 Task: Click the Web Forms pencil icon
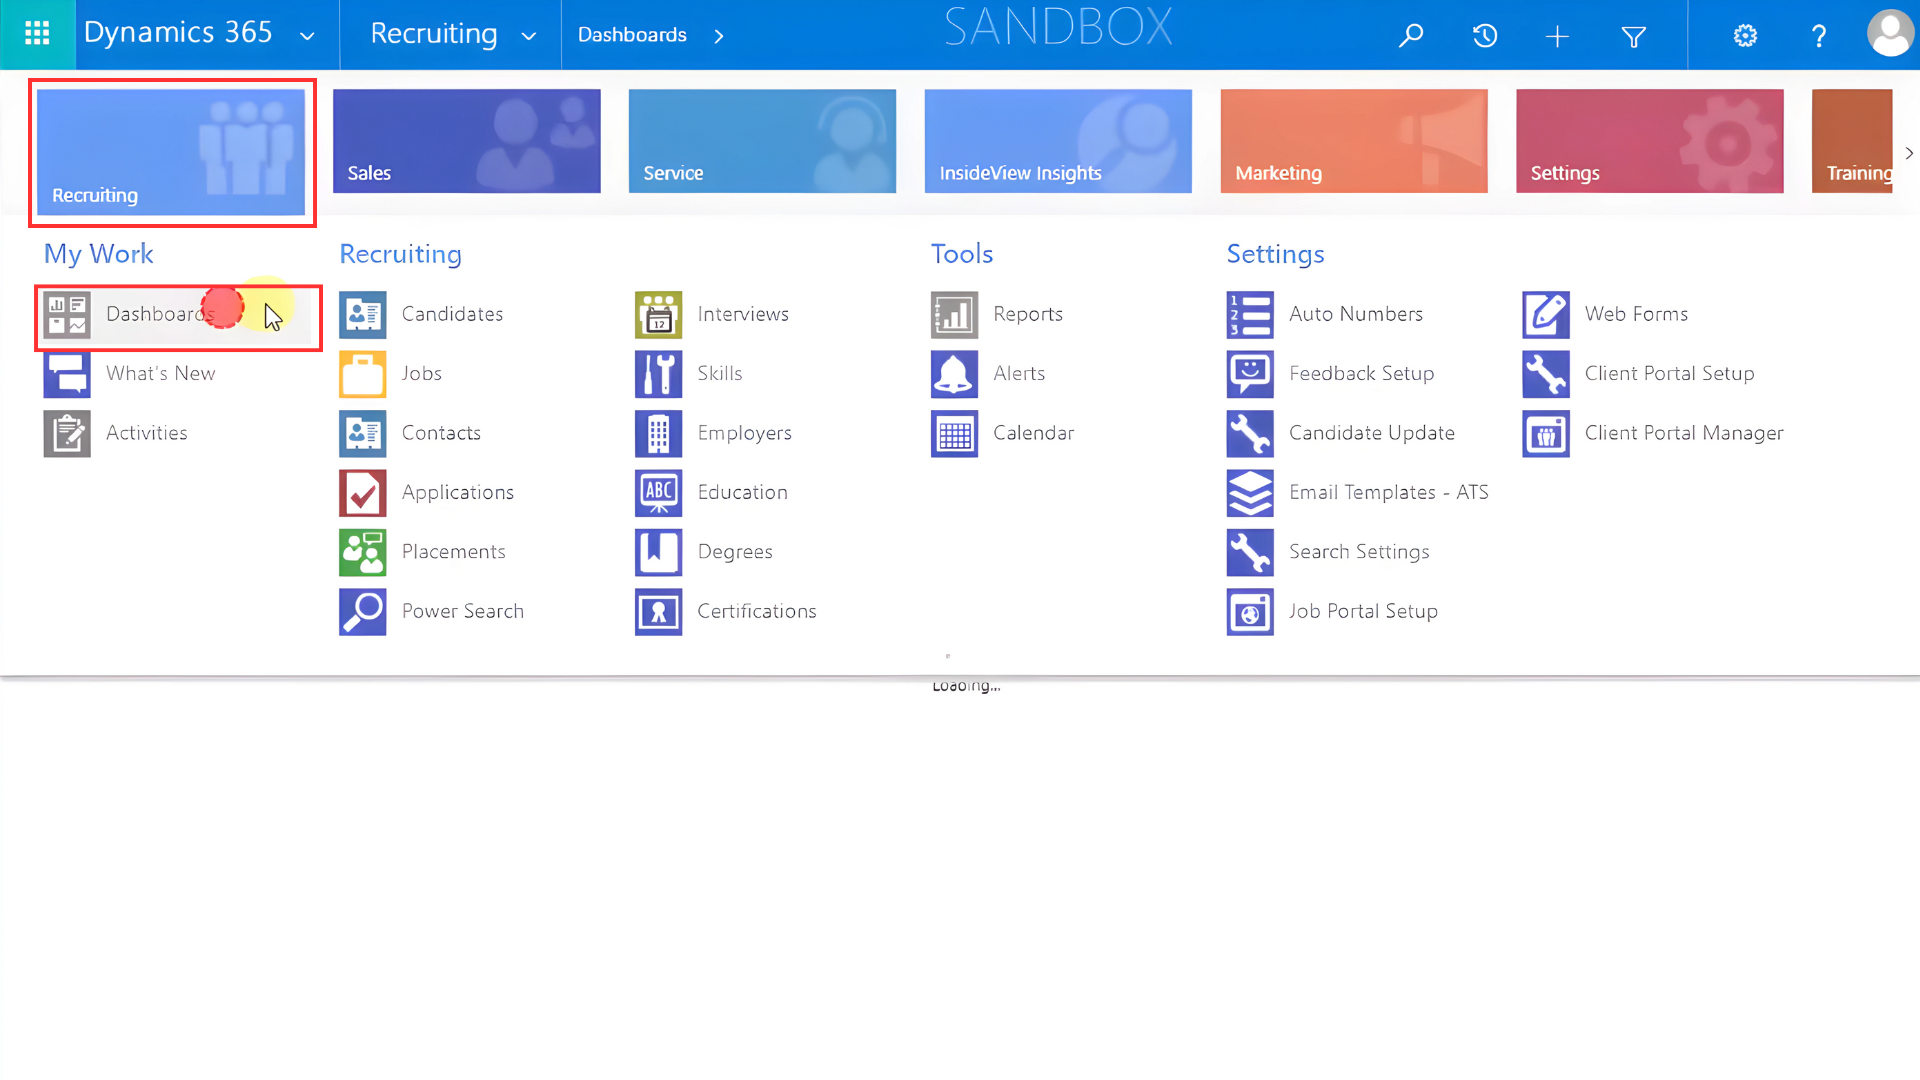tap(1546, 314)
